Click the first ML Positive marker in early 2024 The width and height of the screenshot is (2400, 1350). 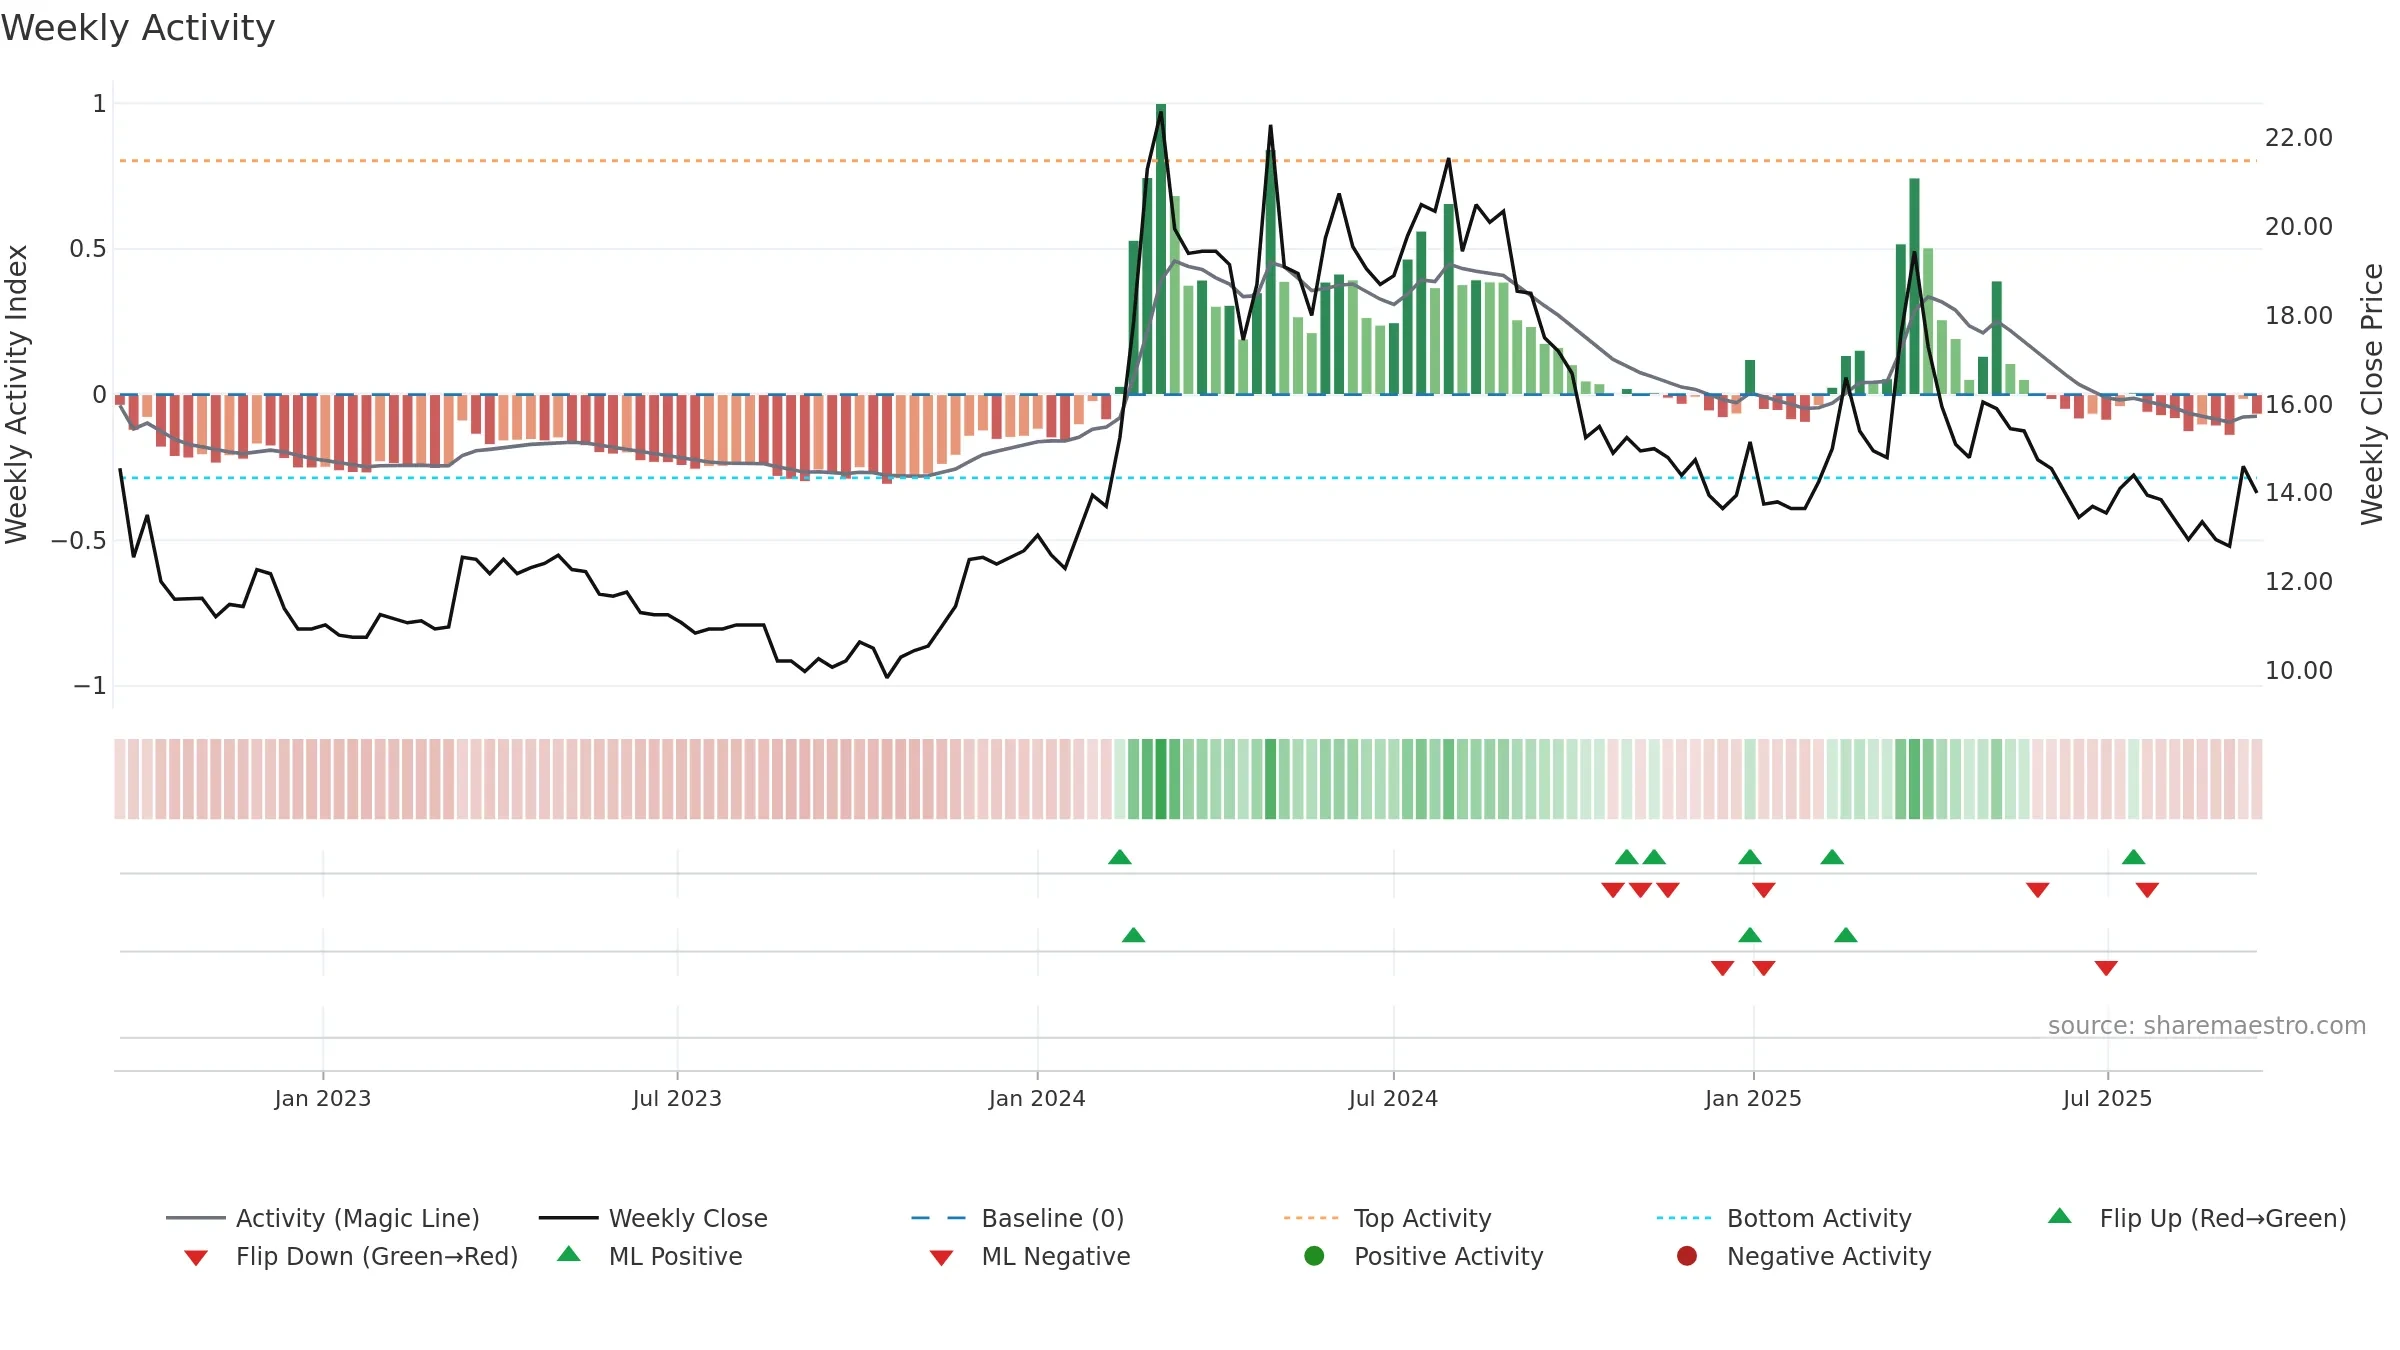[1133, 935]
